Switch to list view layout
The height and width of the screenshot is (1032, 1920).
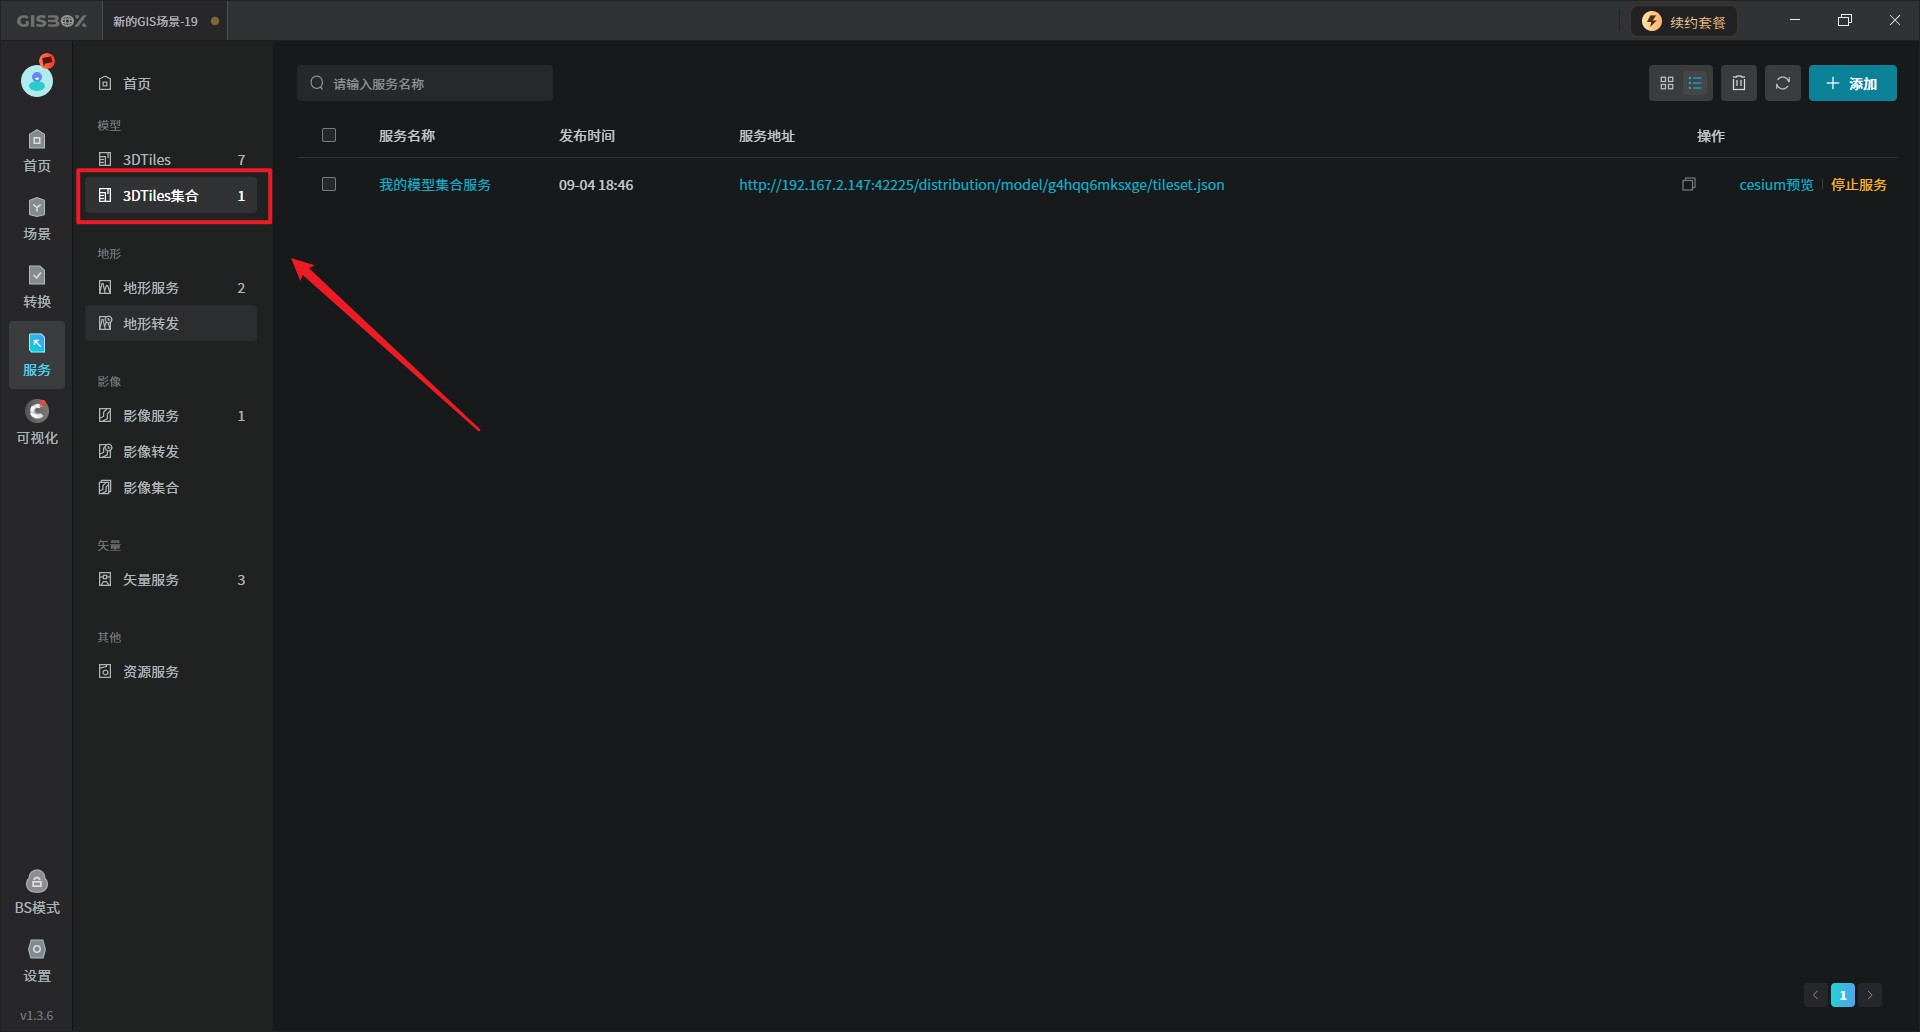pos(1695,84)
